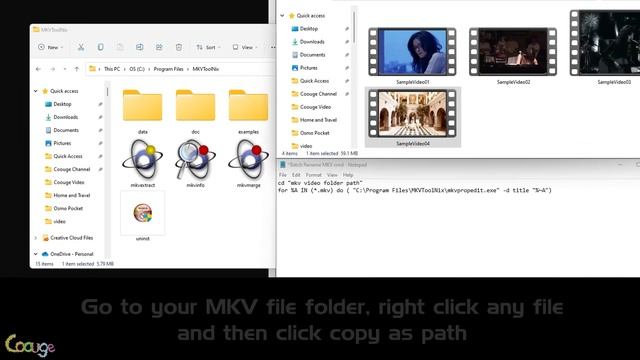Viewport: 640px width, 360px height.
Task: Click the 'cd "mkv video folder path"' line in Notepad
Action: point(320,183)
